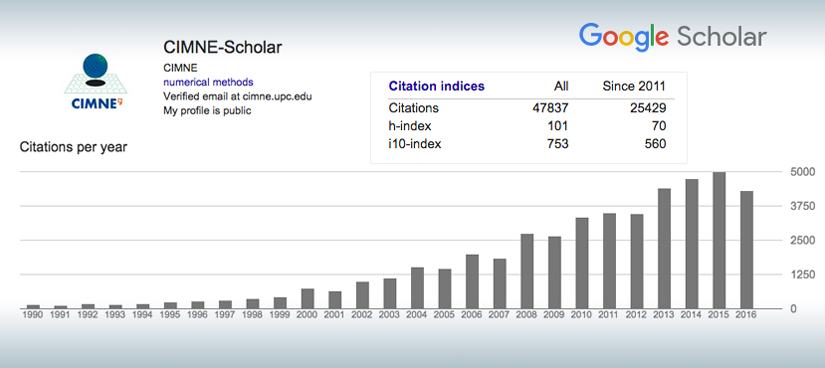Click the 2015 citations bar
The height and width of the screenshot is (368, 825).
(719, 240)
